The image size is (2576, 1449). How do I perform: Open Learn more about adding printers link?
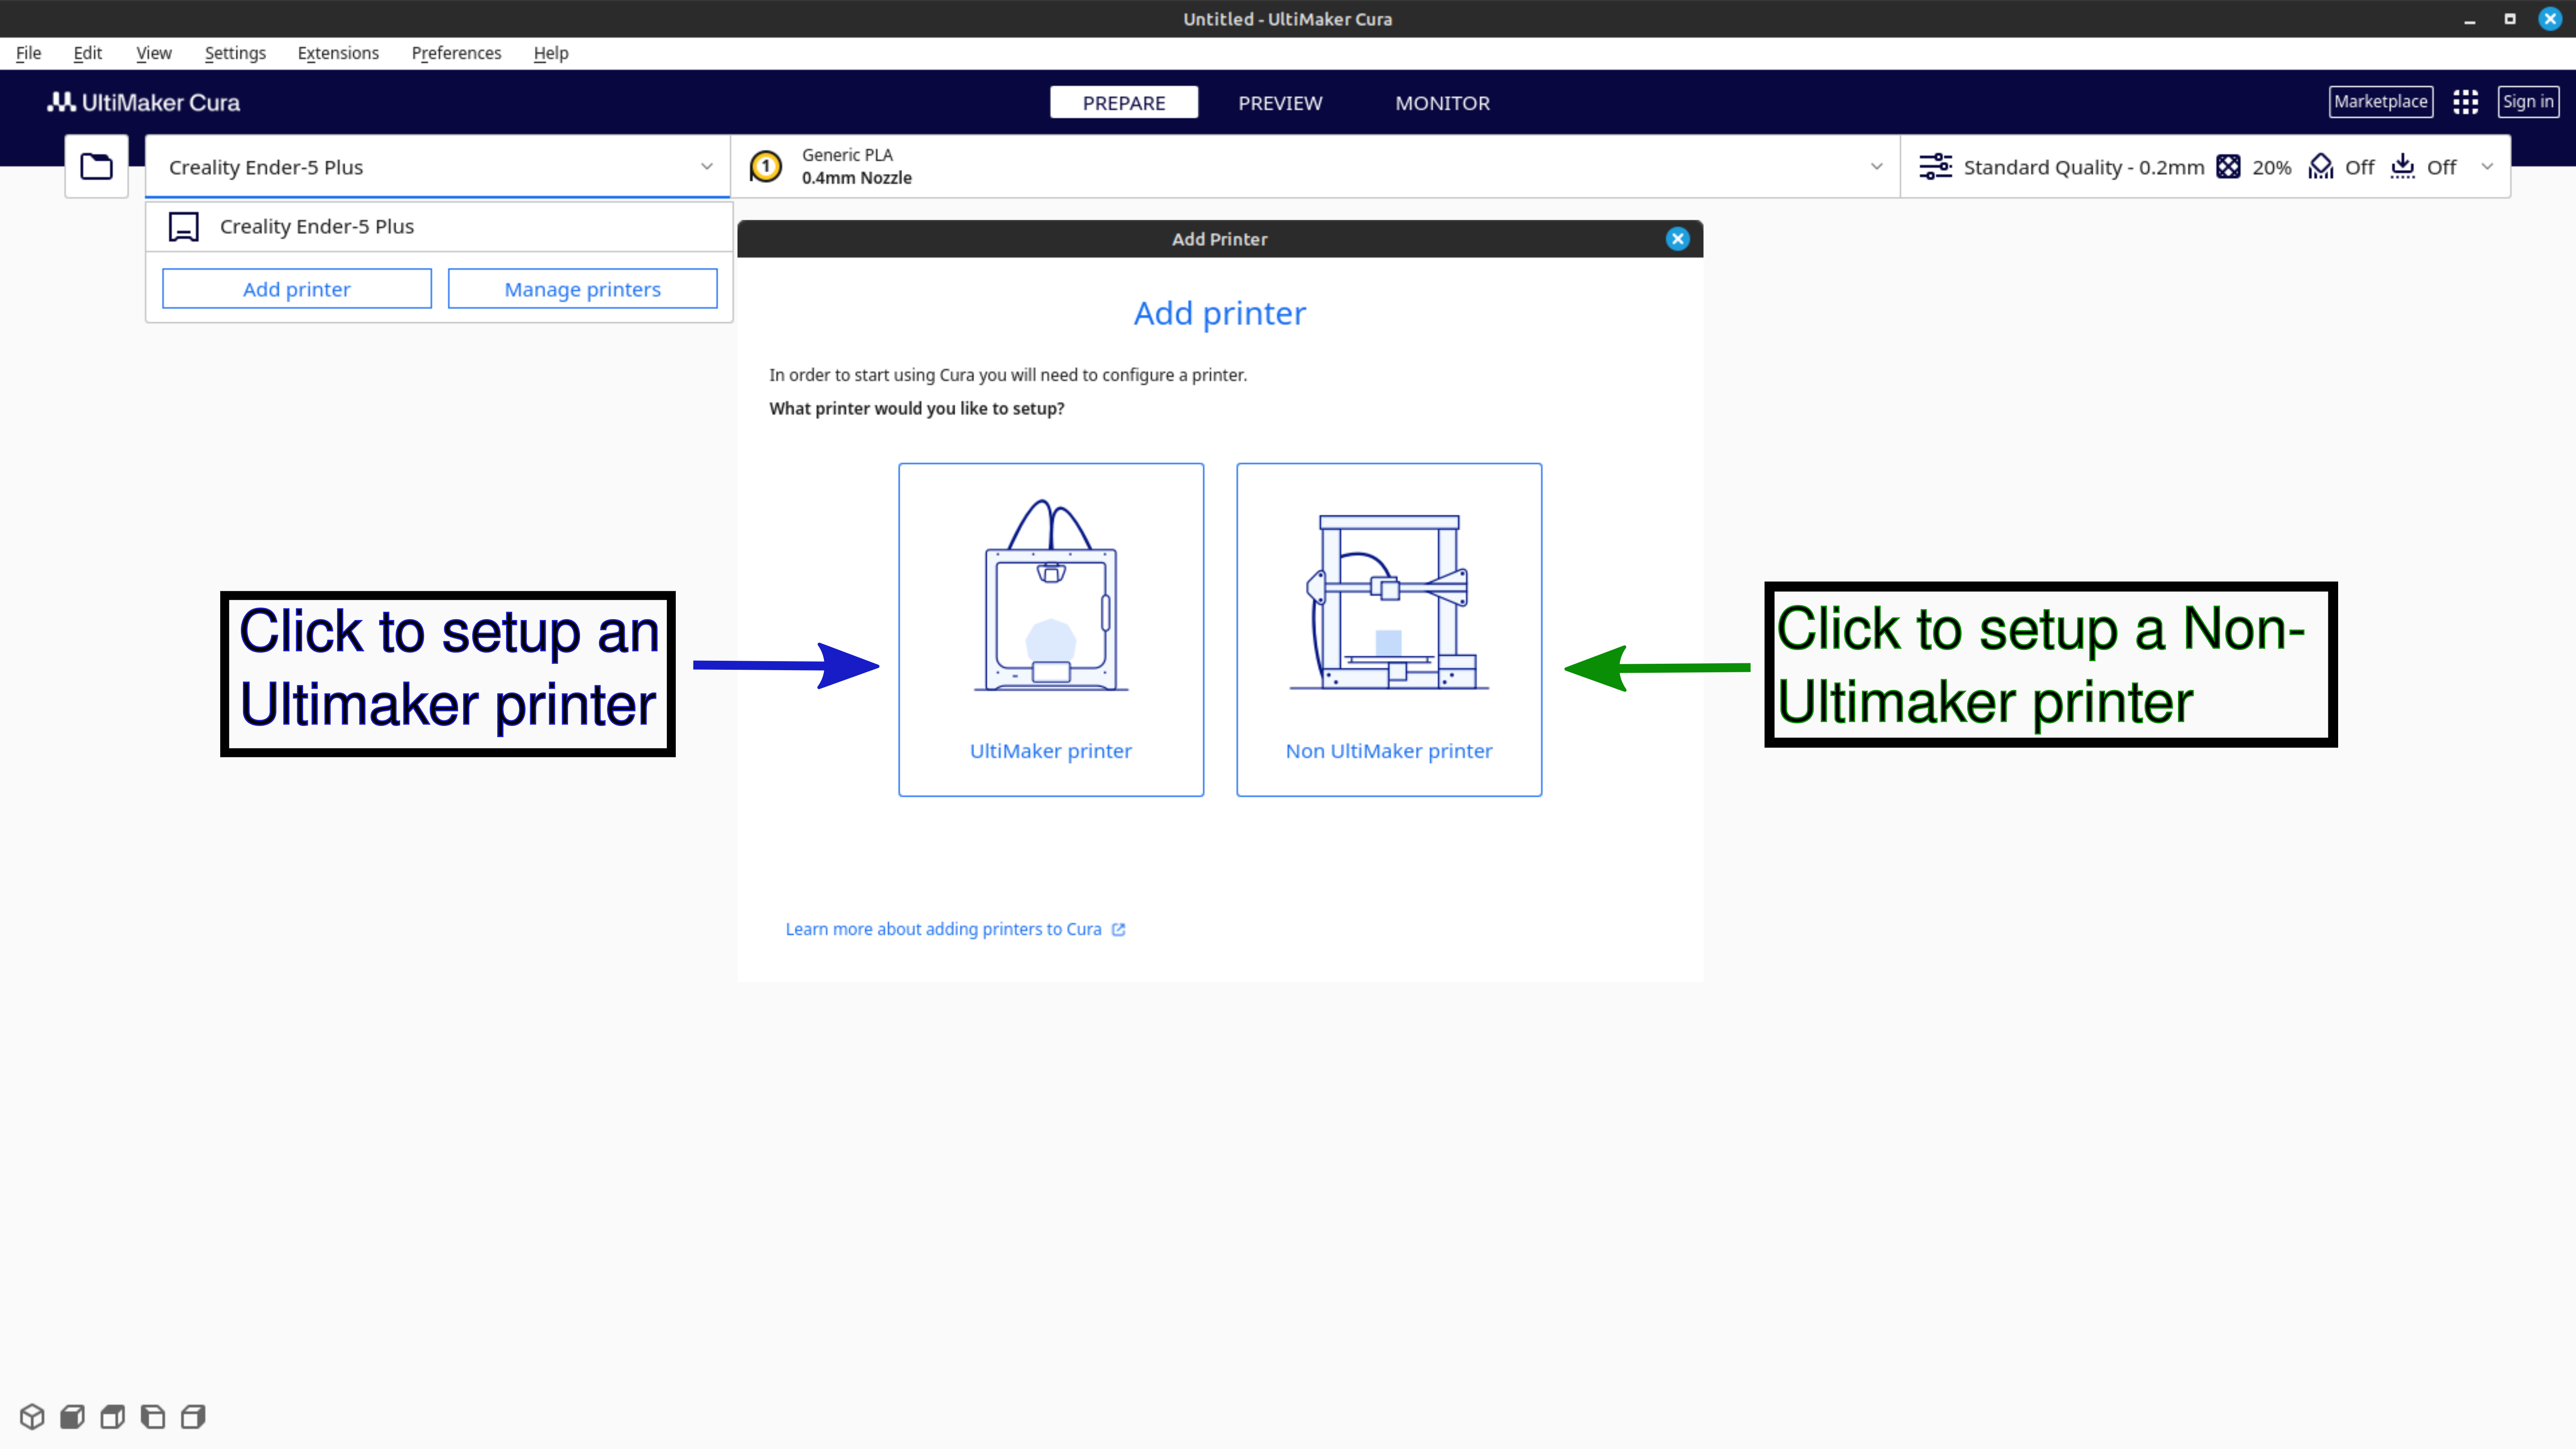coord(943,929)
